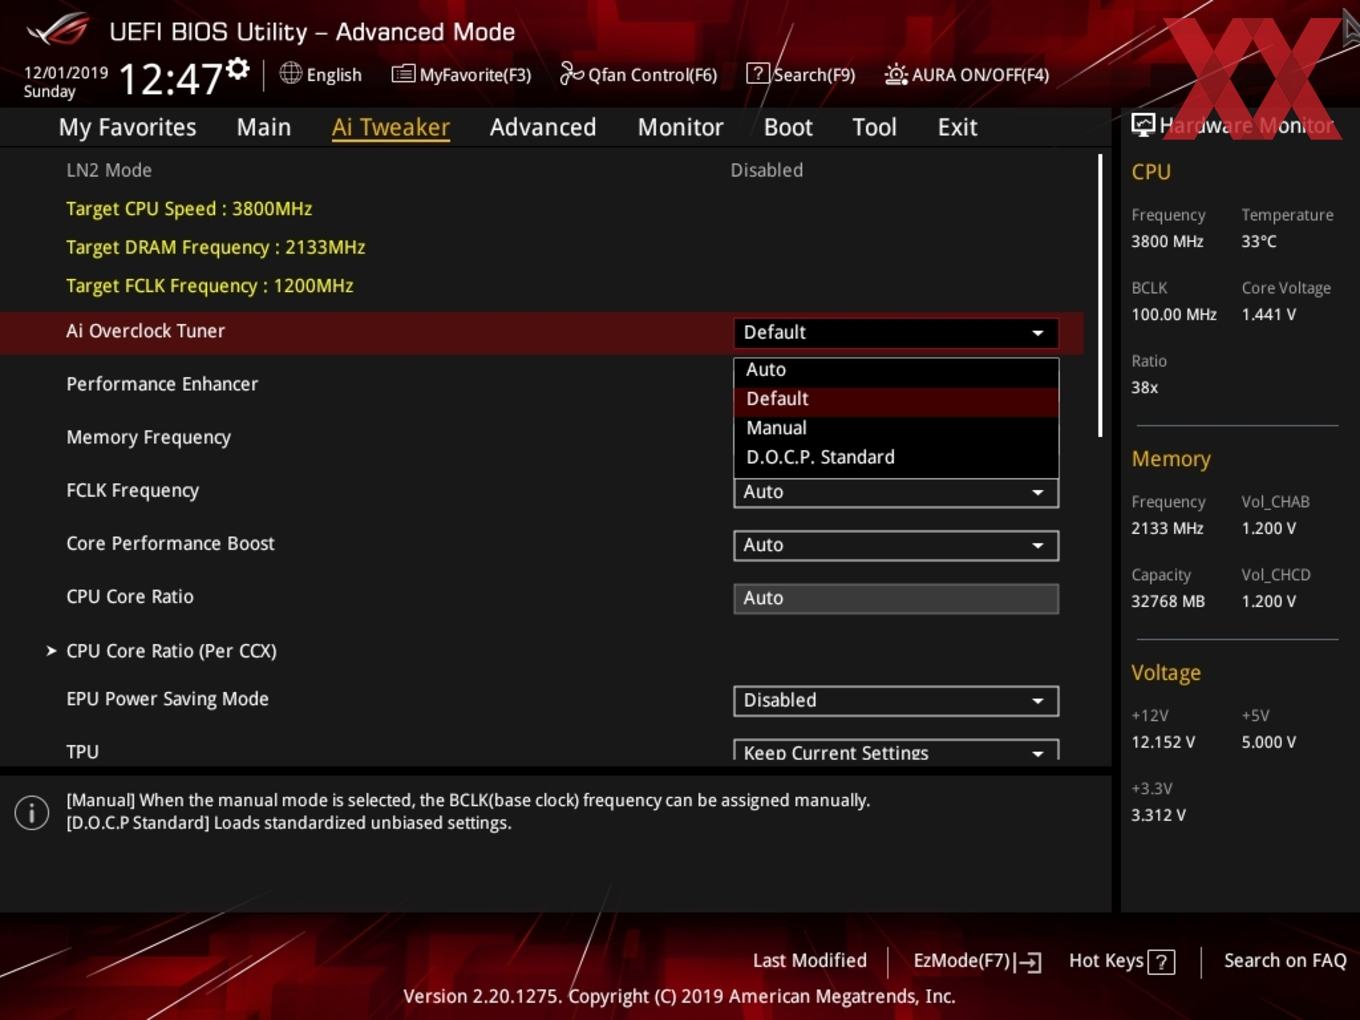Open the TPU dropdown
This screenshot has height=1020, width=1360.
click(896, 751)
